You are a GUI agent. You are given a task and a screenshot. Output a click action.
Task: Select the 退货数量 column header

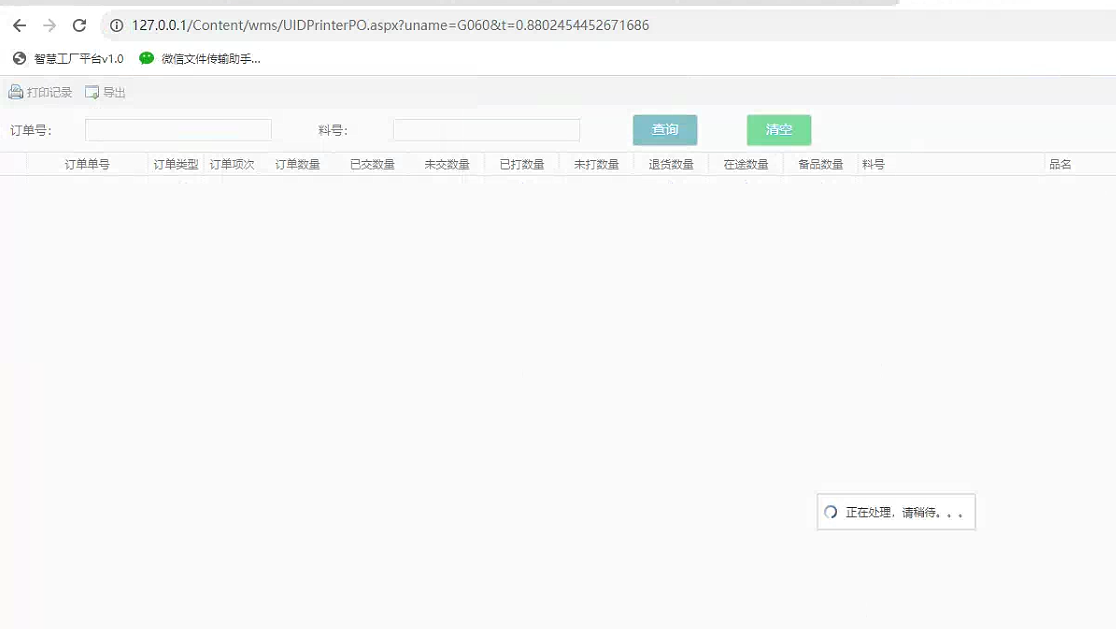click(671, 164)
